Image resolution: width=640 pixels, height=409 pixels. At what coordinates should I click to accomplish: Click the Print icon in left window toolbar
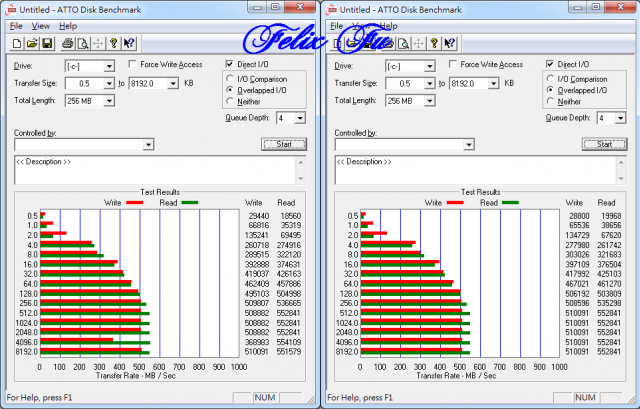(x=67, y=43)
